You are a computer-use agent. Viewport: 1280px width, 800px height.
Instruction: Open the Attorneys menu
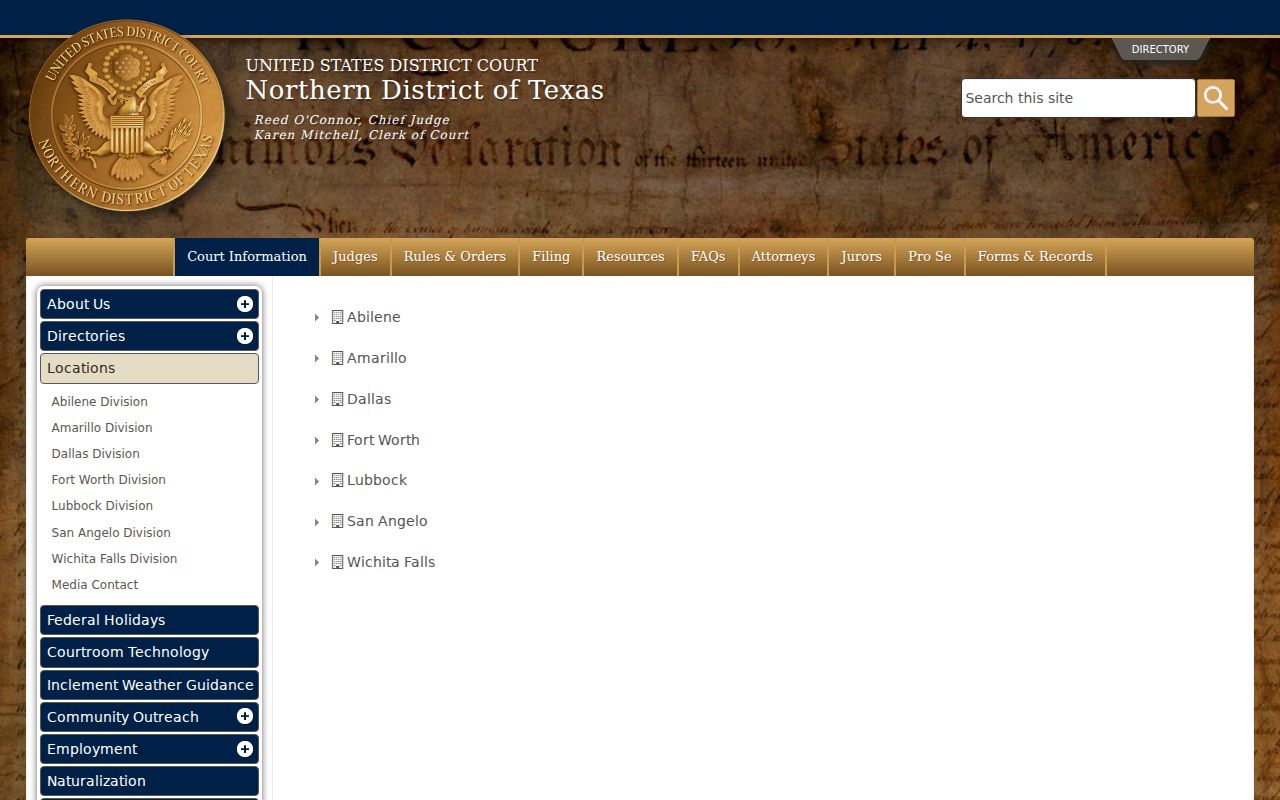[x=783, y=257]
